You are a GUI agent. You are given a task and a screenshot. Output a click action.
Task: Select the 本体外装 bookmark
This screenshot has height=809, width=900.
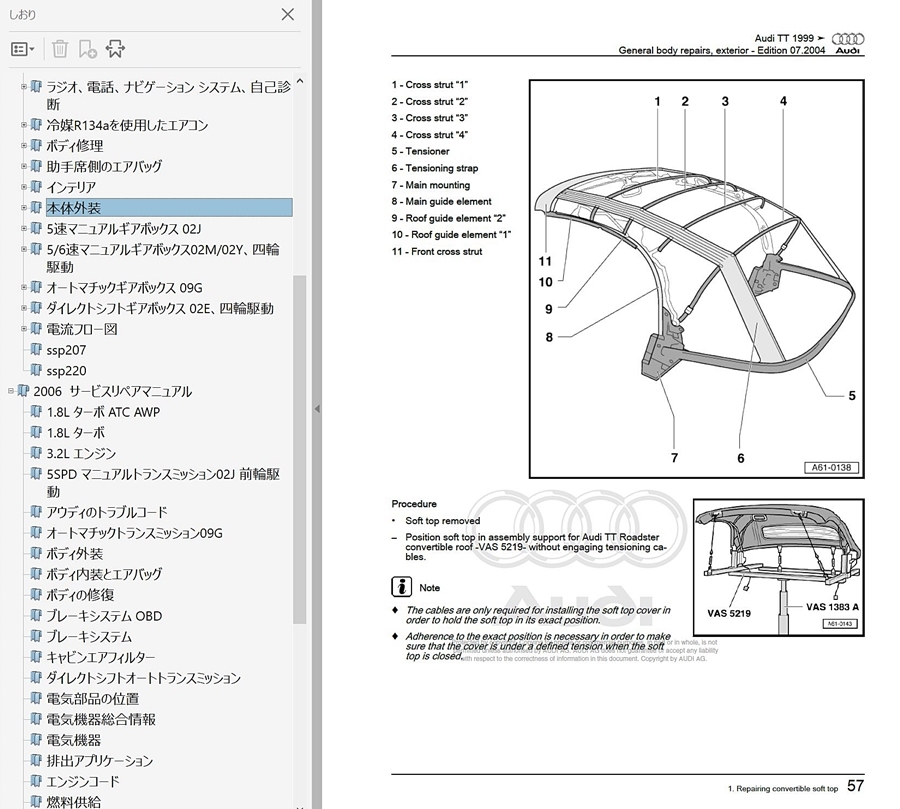pos(169,207)
